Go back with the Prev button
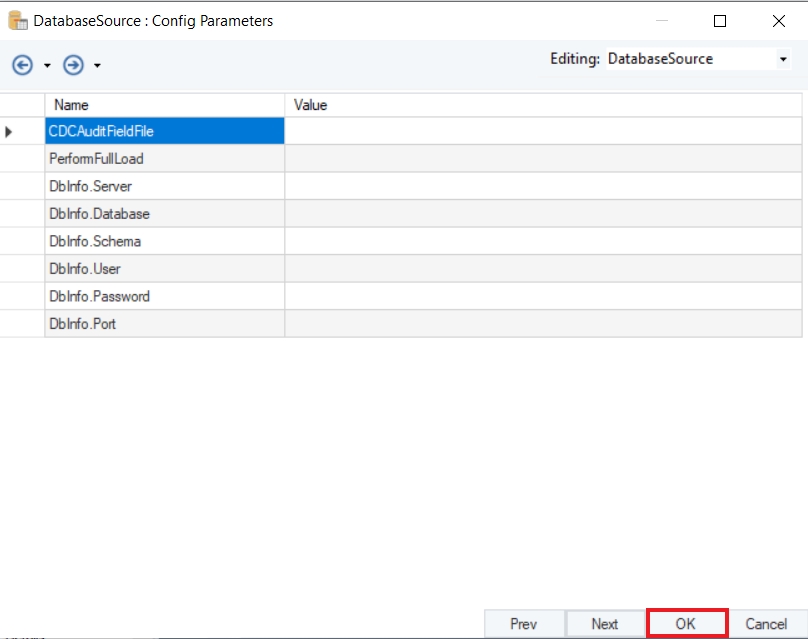 click(x=524, y=624)
